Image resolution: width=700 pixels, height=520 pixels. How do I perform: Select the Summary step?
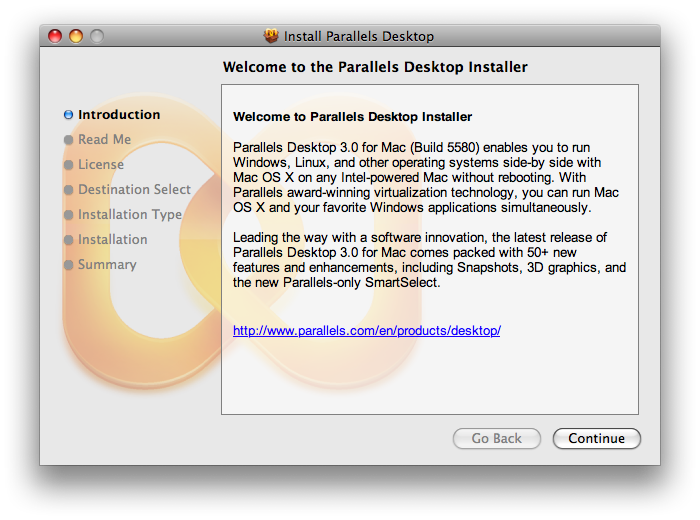pyautogui.click(x=107, y=265)
